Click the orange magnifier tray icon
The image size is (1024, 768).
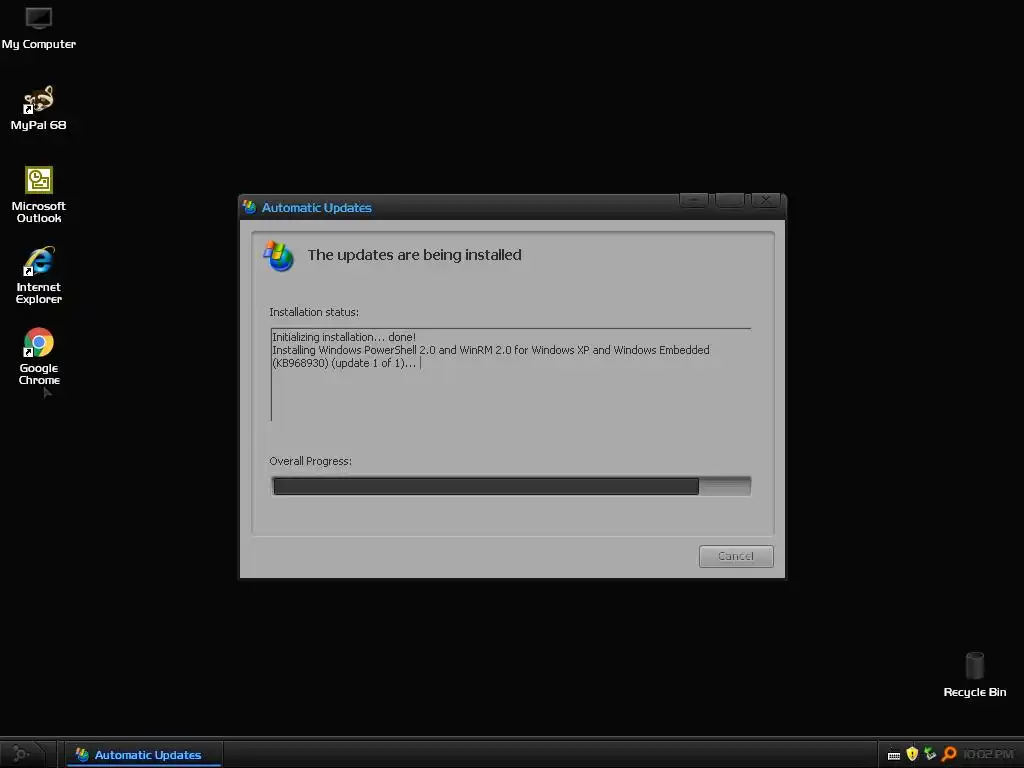(949, 754)
